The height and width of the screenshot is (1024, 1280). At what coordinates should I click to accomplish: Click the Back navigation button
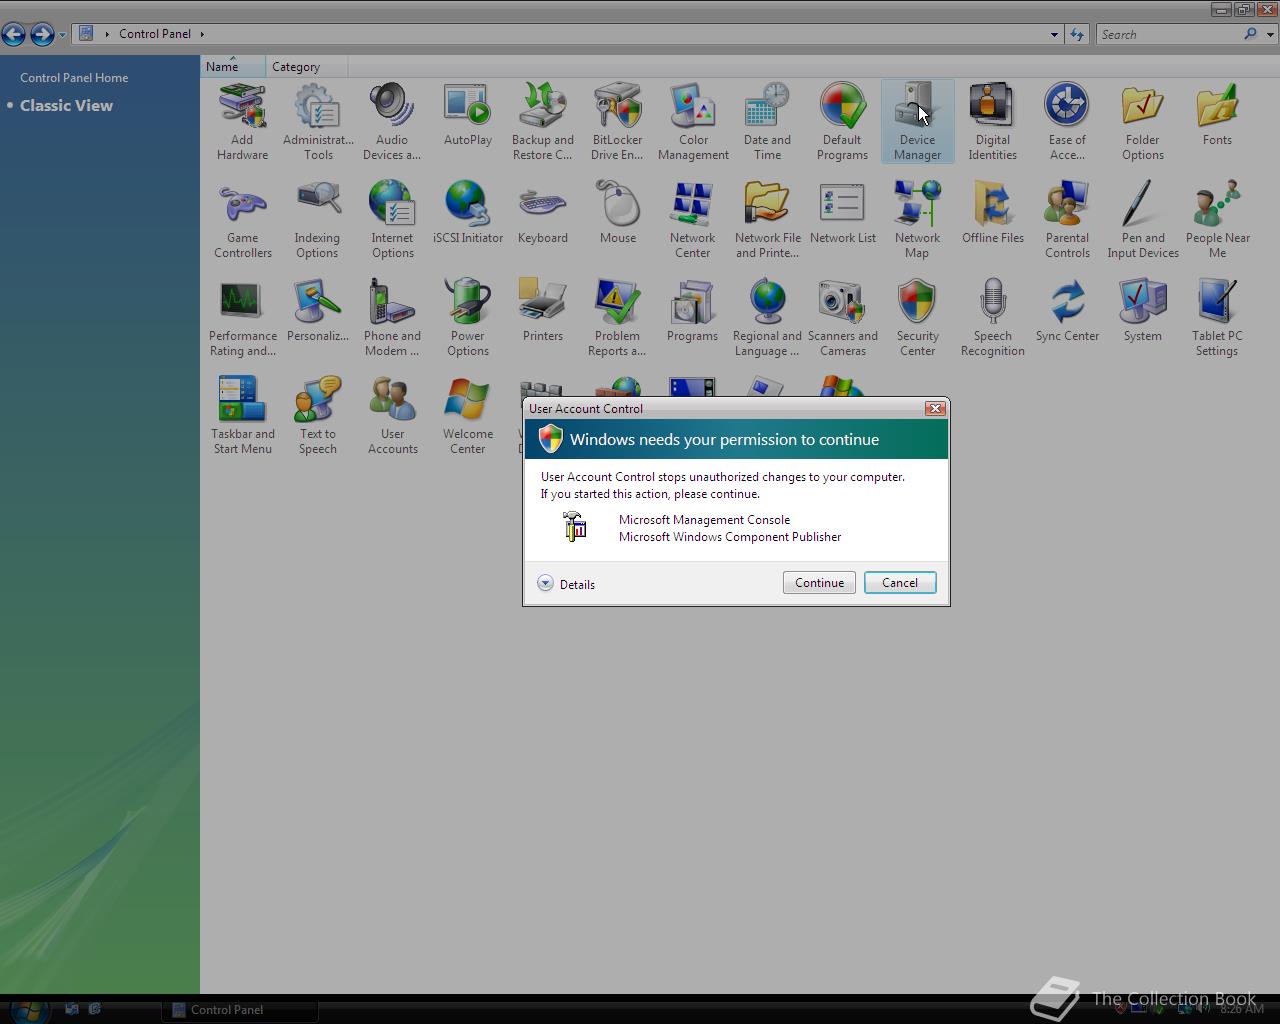click(x=14, y=34)
